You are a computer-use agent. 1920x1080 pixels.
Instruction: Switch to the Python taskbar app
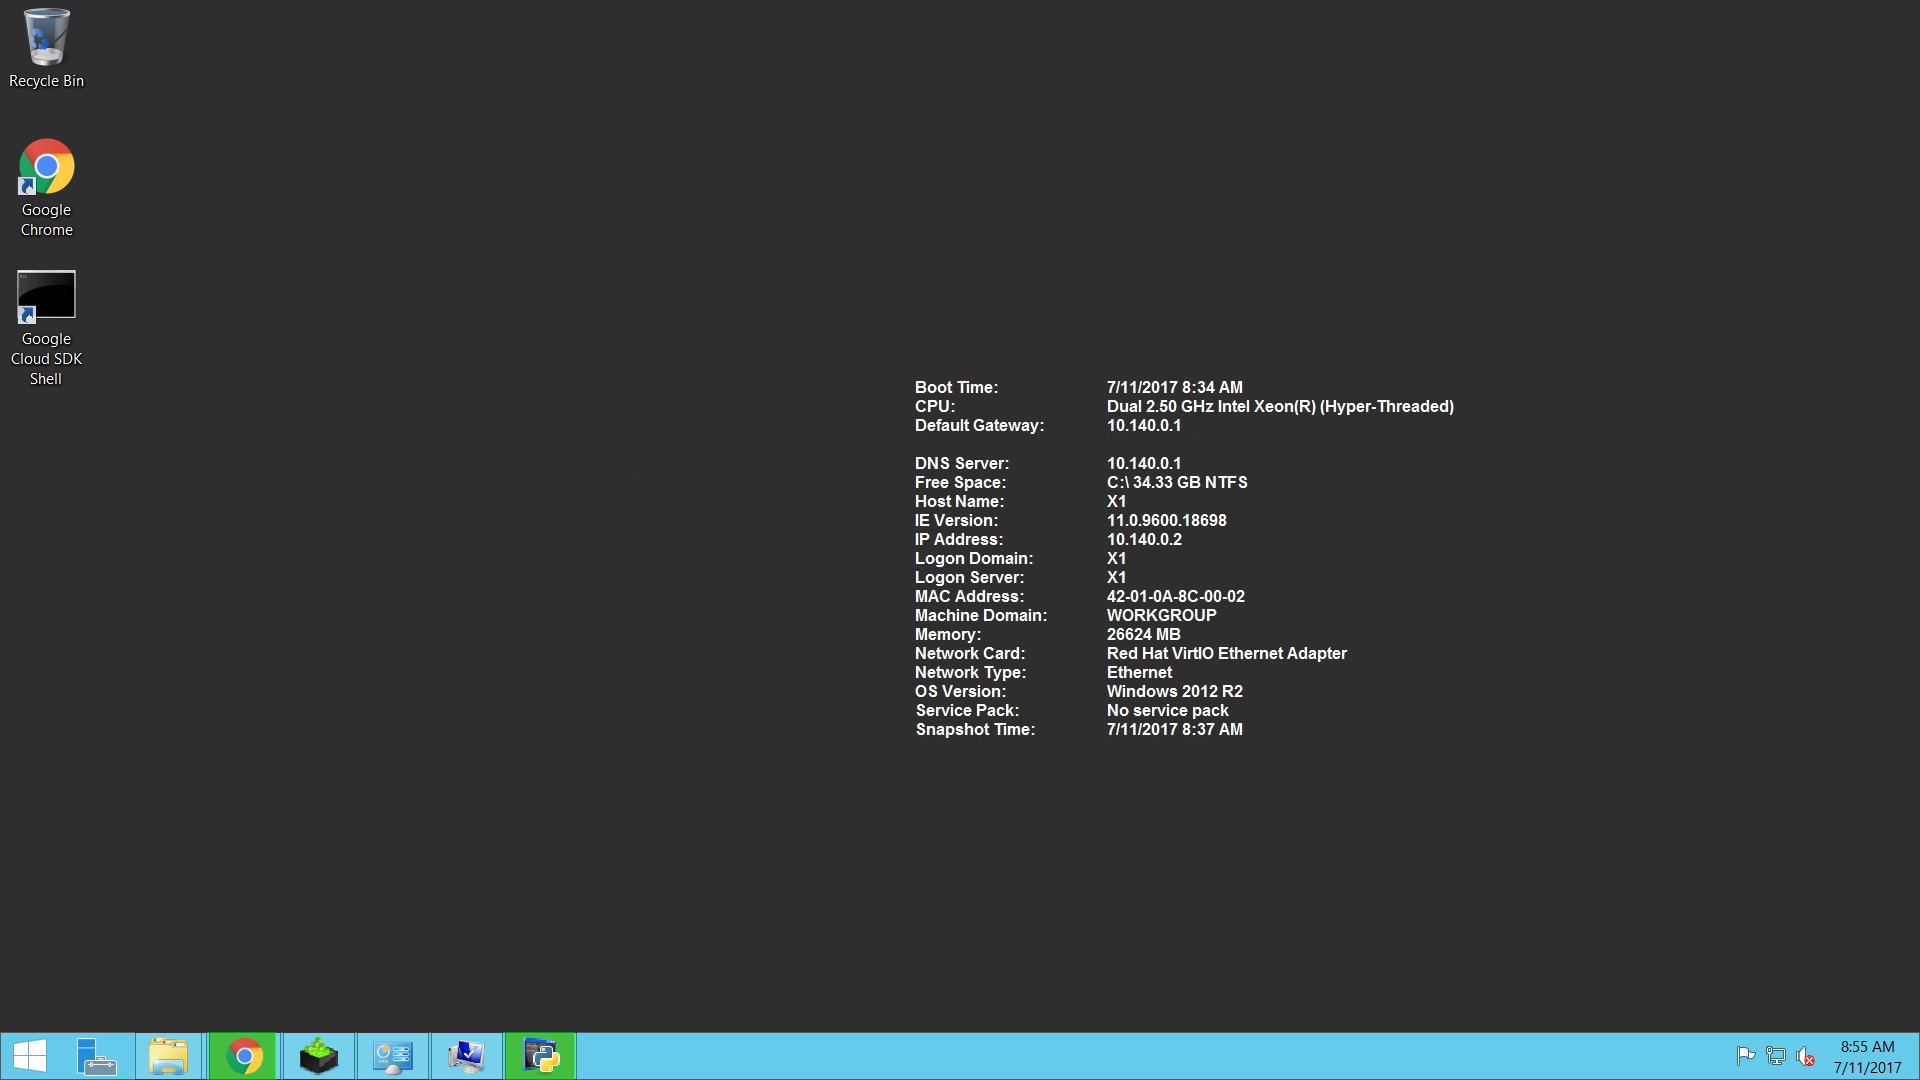tap(541, 1056)
